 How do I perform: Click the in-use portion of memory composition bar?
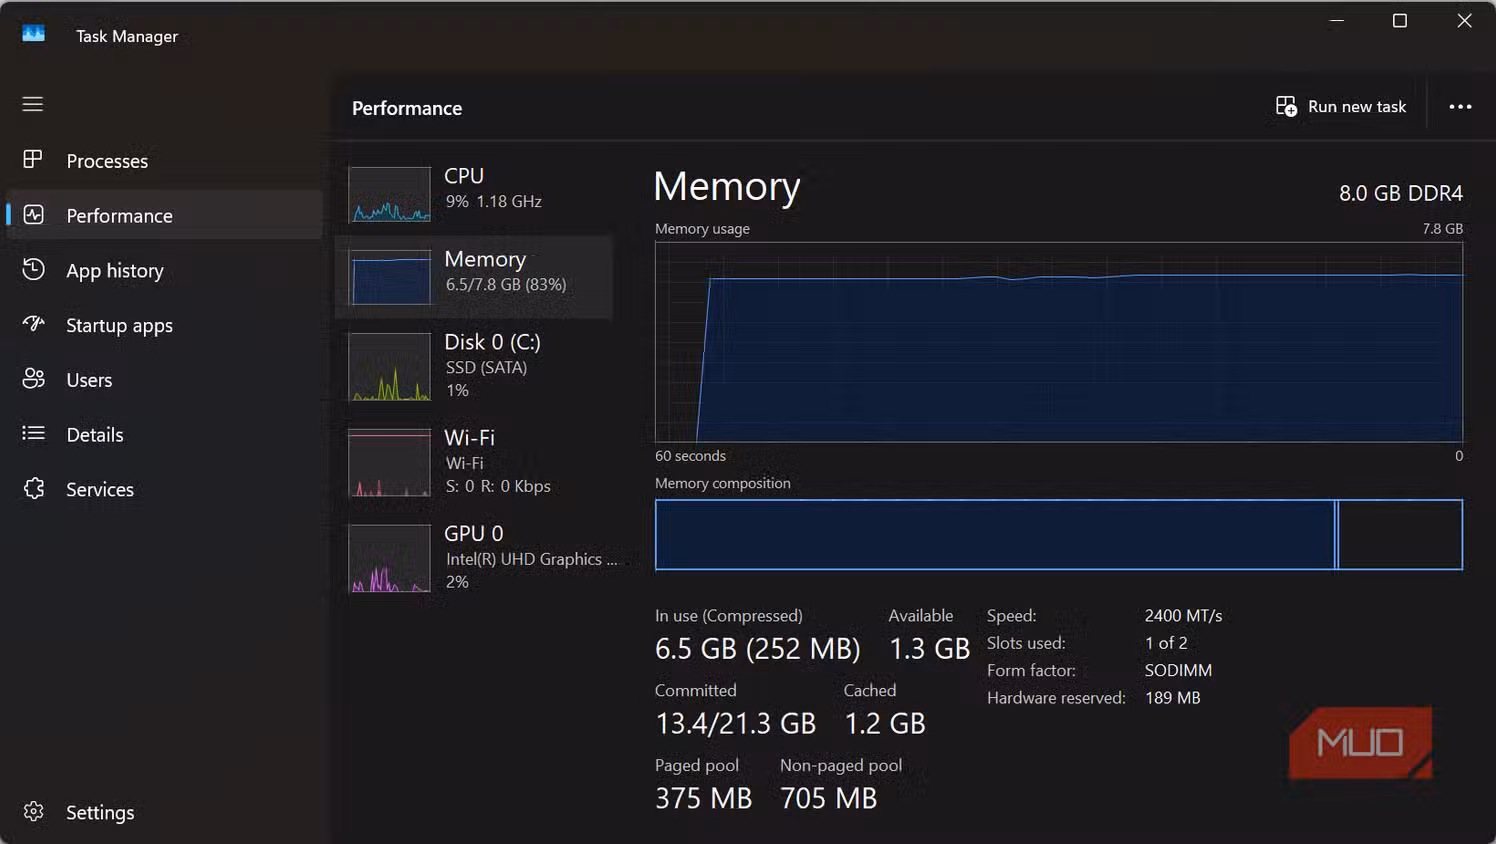coord(995,535)
